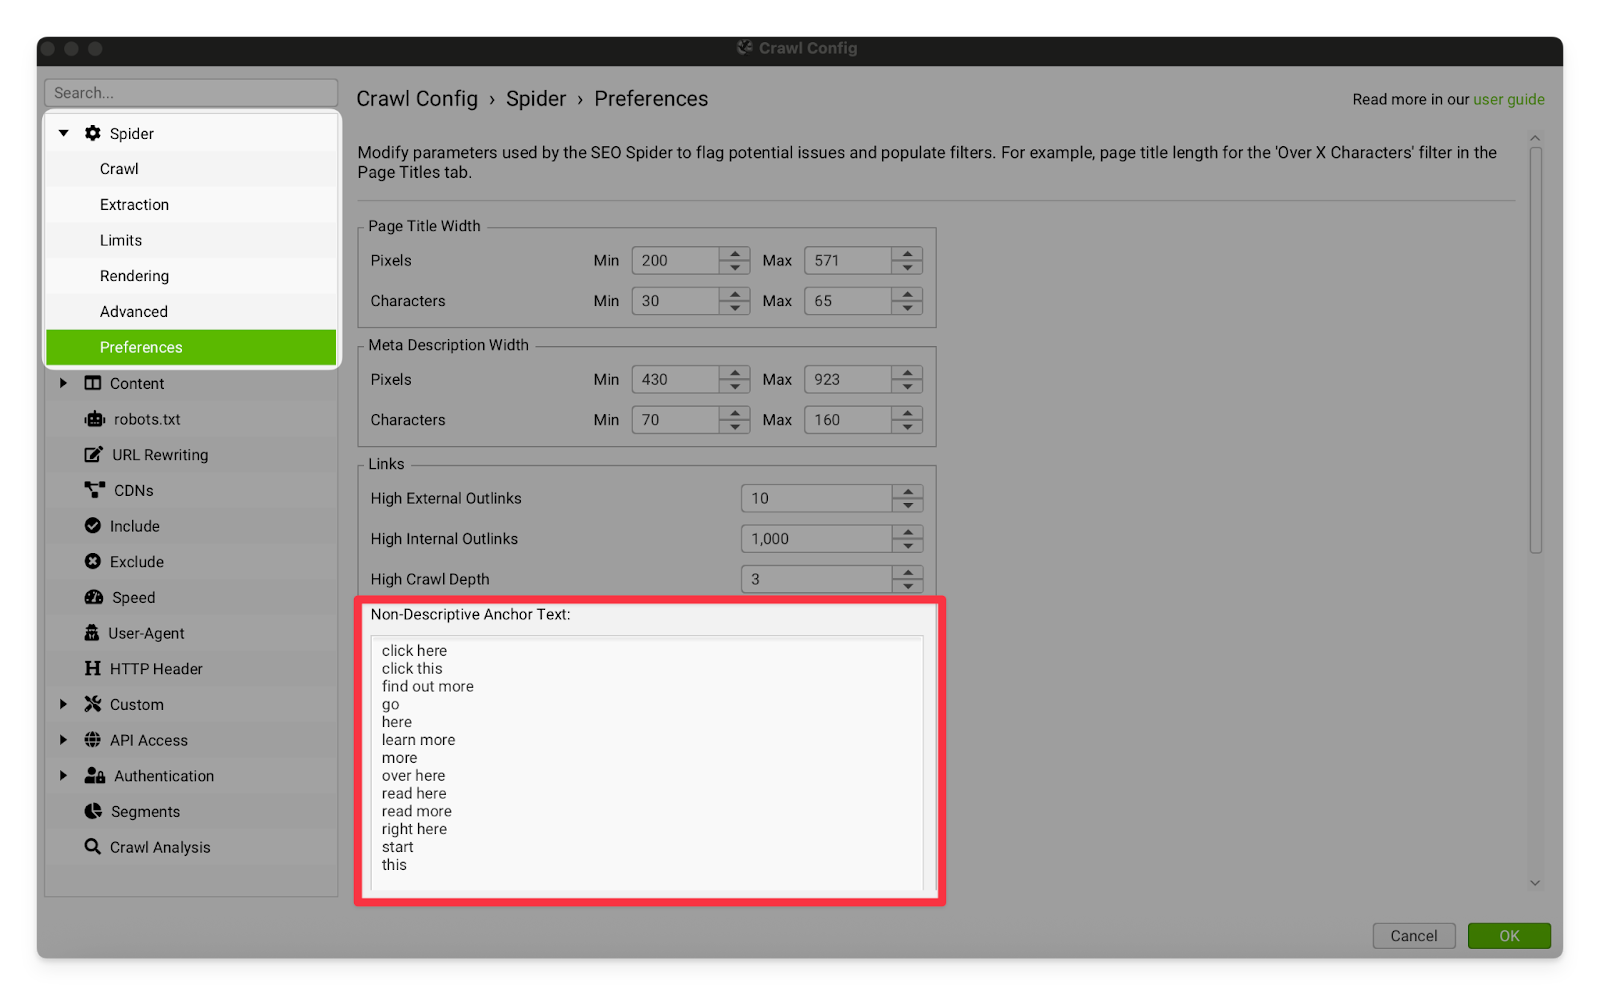Click the Exclude cross icon
The height and width of the screenshot is (995, 1600).
(x=93, y=562)
